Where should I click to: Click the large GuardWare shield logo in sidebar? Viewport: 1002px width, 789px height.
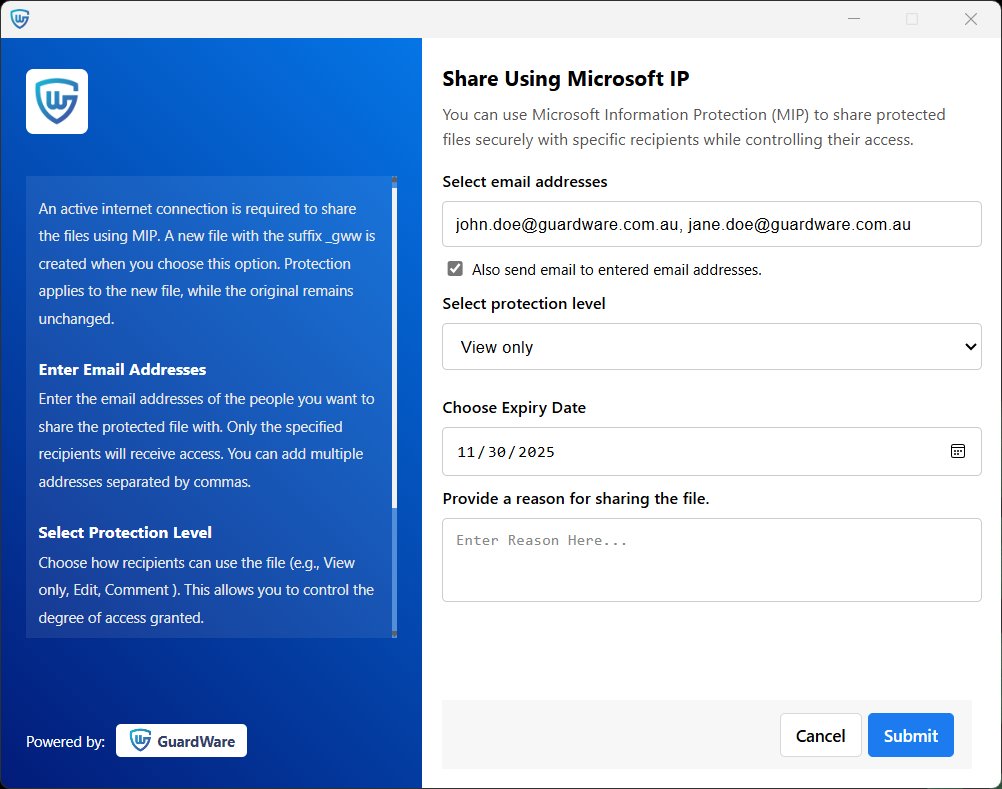coord(57,101)
